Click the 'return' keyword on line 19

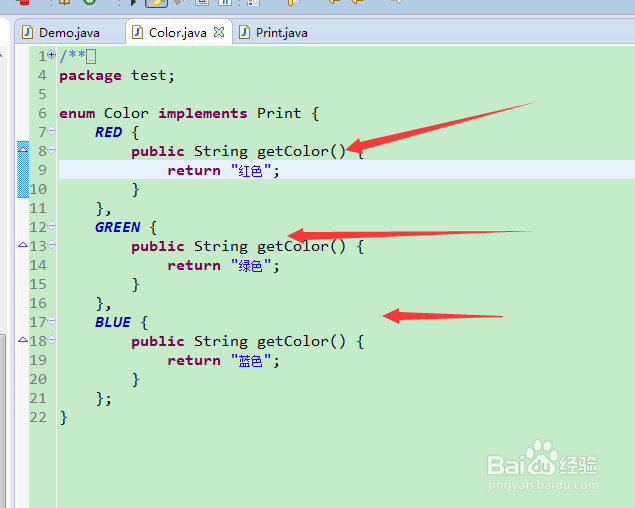click(194, 361)
